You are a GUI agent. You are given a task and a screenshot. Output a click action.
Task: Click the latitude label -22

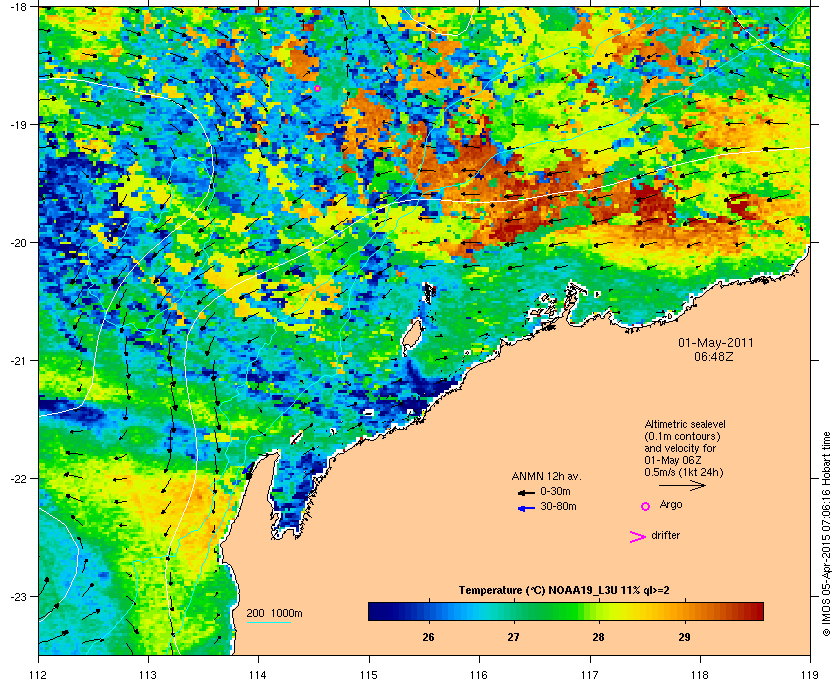click(19, 478)
